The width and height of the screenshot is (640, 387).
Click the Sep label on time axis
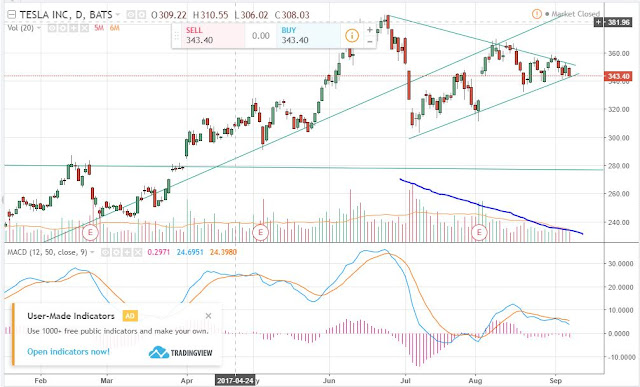[x=556, y=380]
